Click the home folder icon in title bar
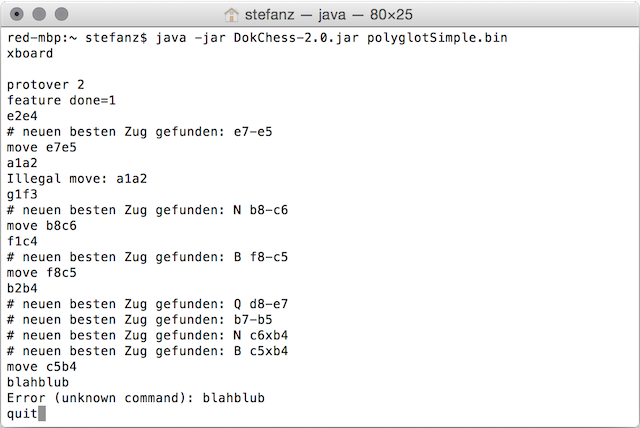This screenshot has width=640, height=428. coord(231,15)
